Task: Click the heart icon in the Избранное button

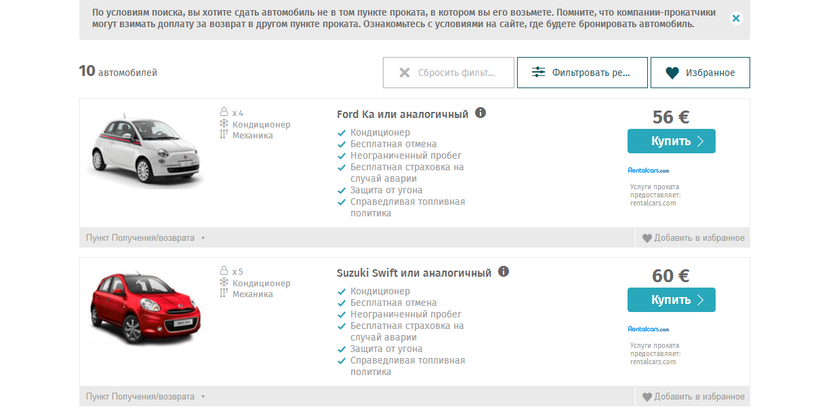Action: pyautogui.click(x=672, y=73)
